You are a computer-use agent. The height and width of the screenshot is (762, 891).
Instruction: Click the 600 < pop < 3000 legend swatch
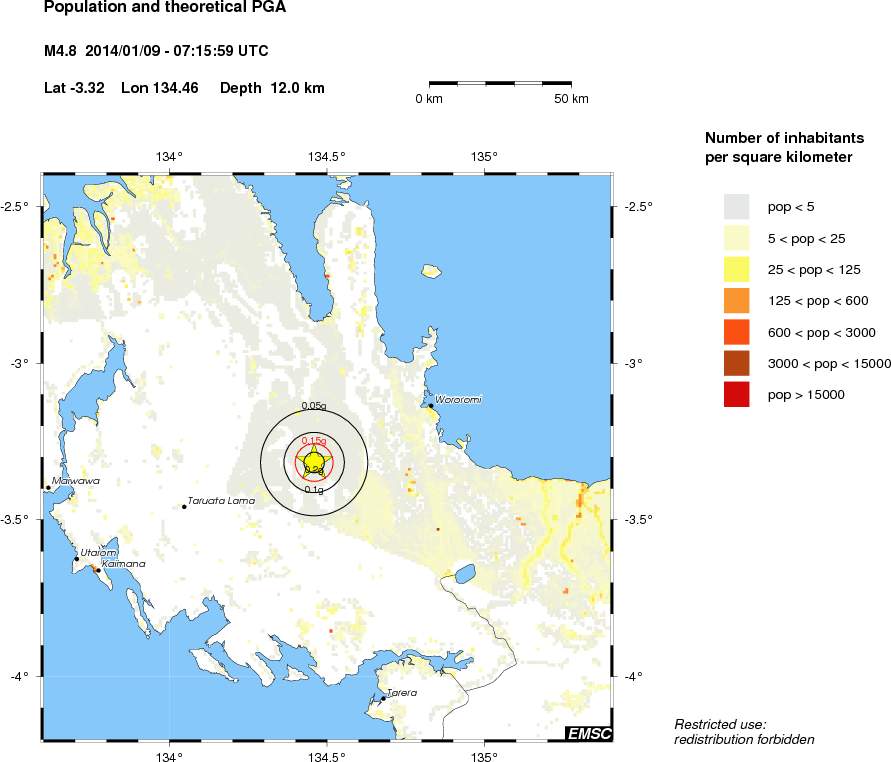pos(737,332)
